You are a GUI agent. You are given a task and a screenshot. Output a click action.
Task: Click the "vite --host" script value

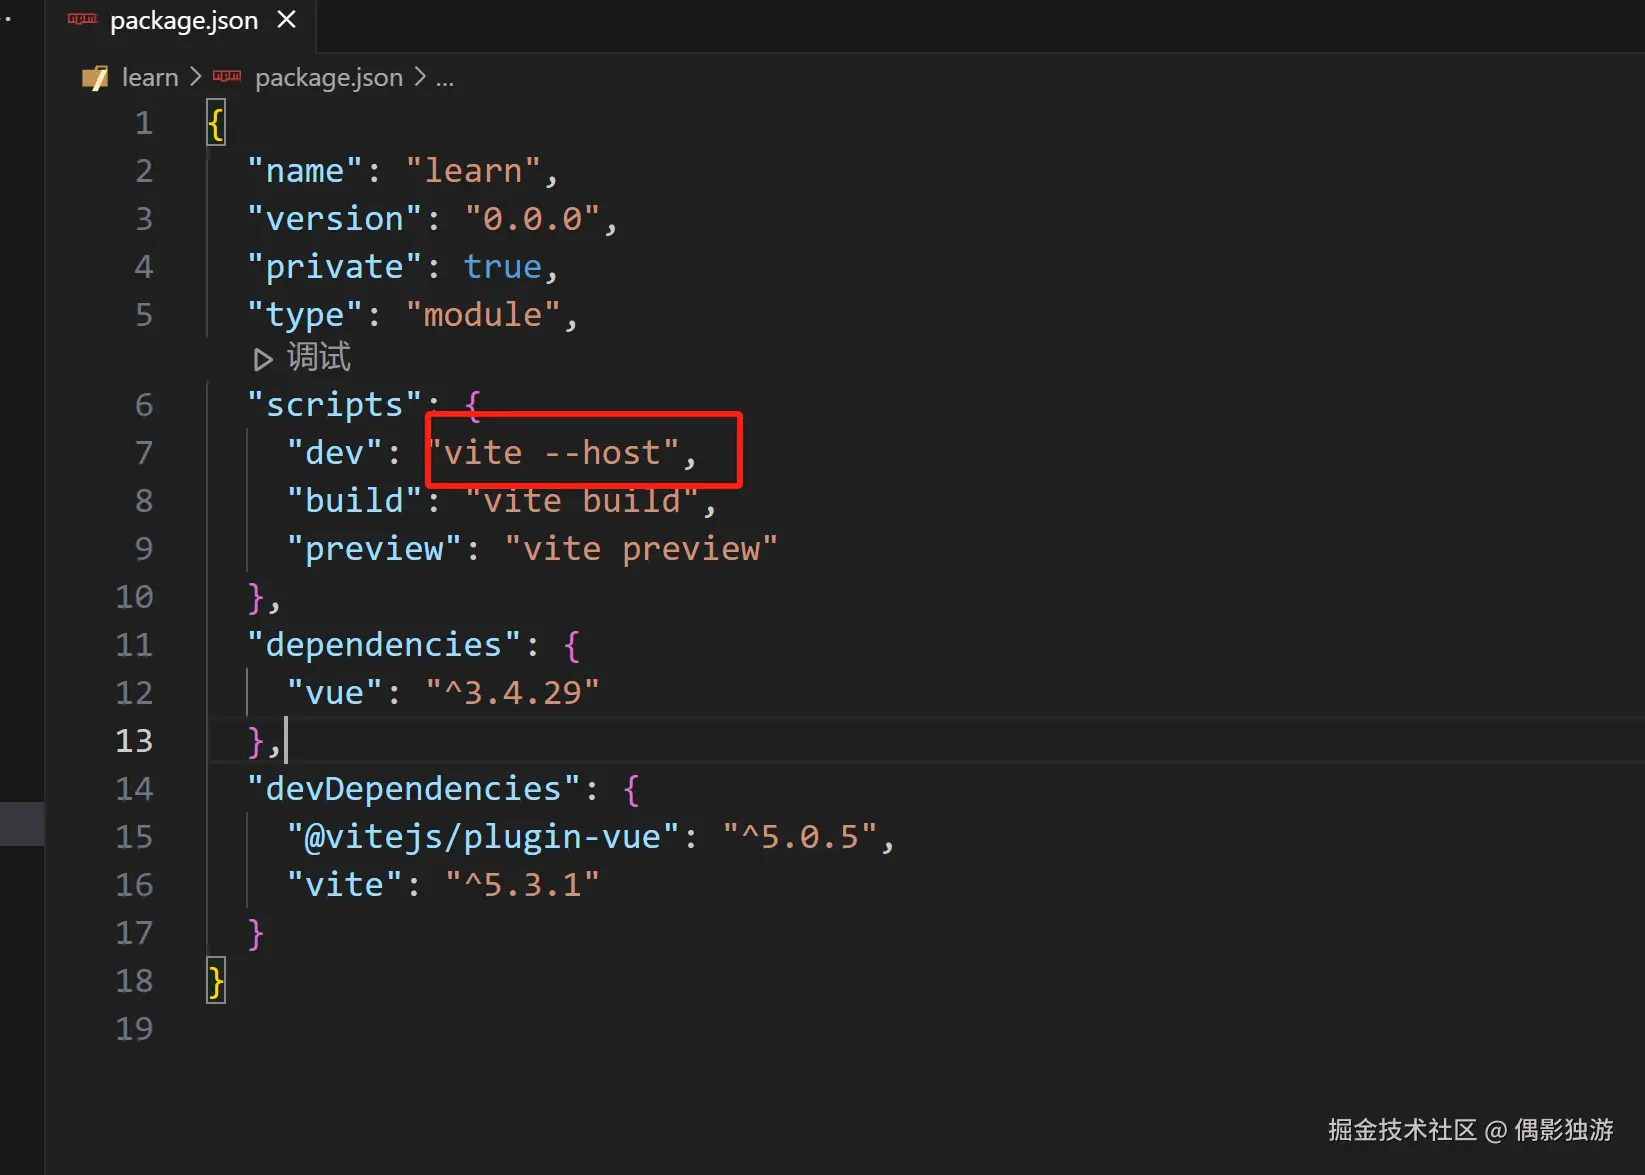552,453
